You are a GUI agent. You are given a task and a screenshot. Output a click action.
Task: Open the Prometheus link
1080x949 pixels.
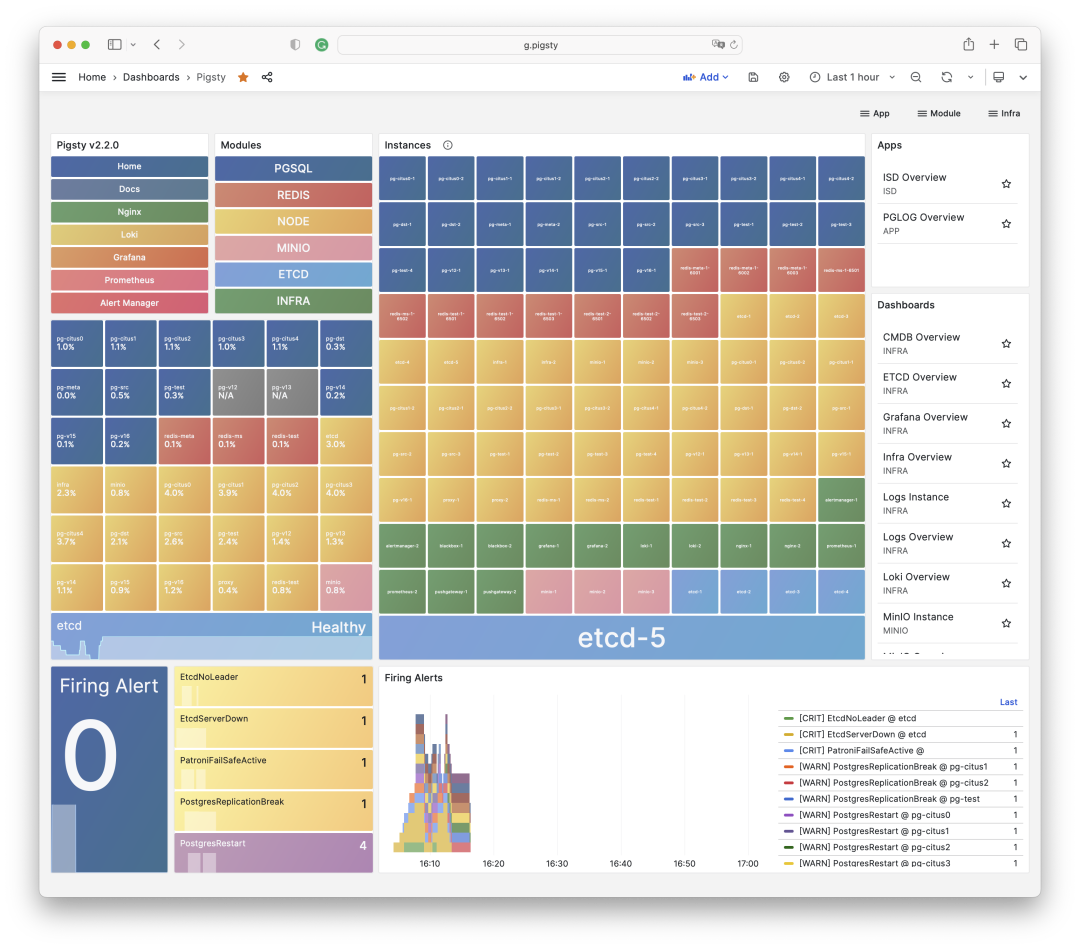tap(129, 280)
